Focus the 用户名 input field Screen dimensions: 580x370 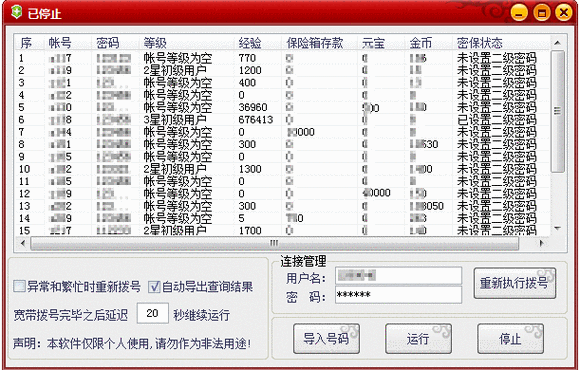pos(398,276)
